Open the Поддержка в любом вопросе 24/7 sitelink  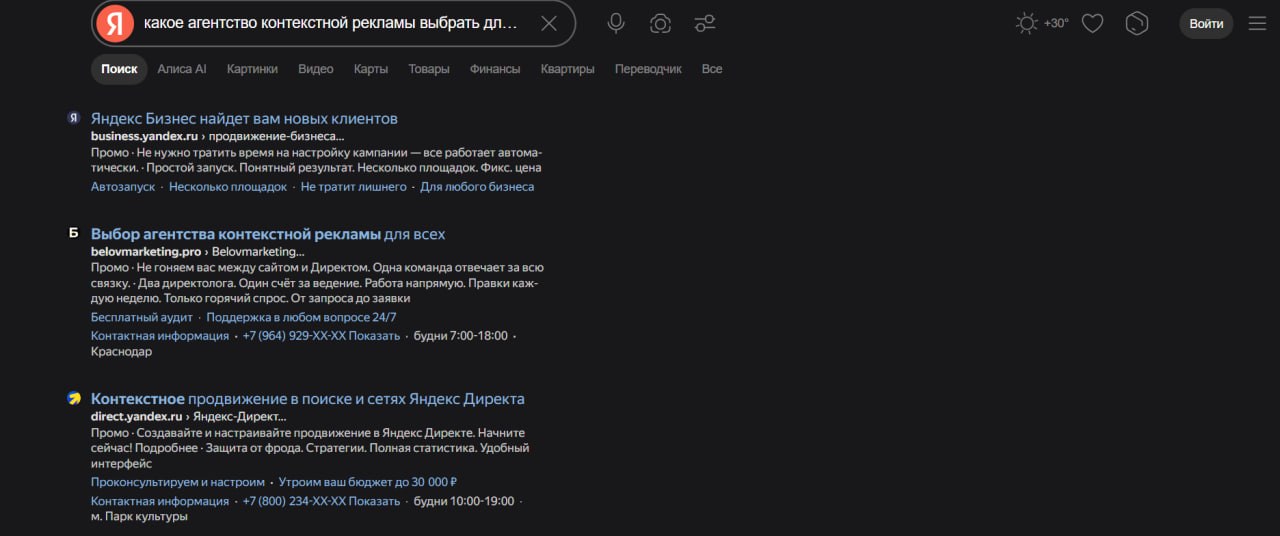301,317
